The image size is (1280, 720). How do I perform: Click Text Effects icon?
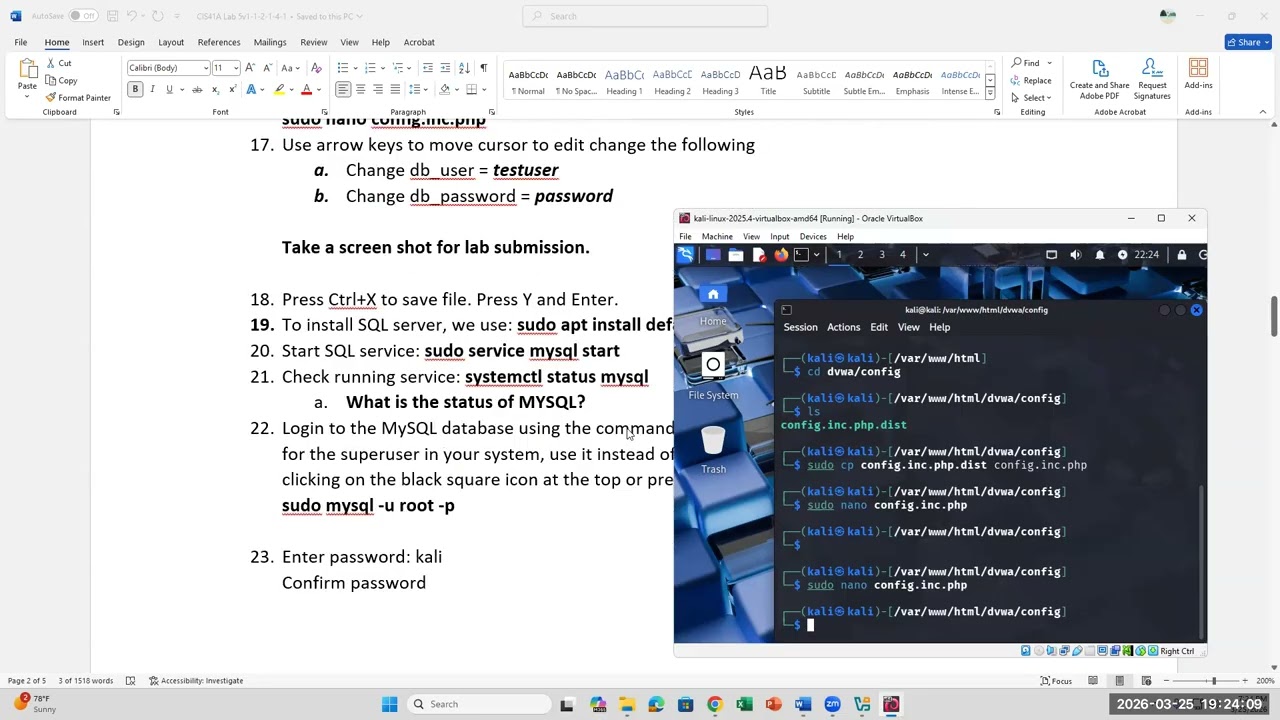click(x=253, y=89)
